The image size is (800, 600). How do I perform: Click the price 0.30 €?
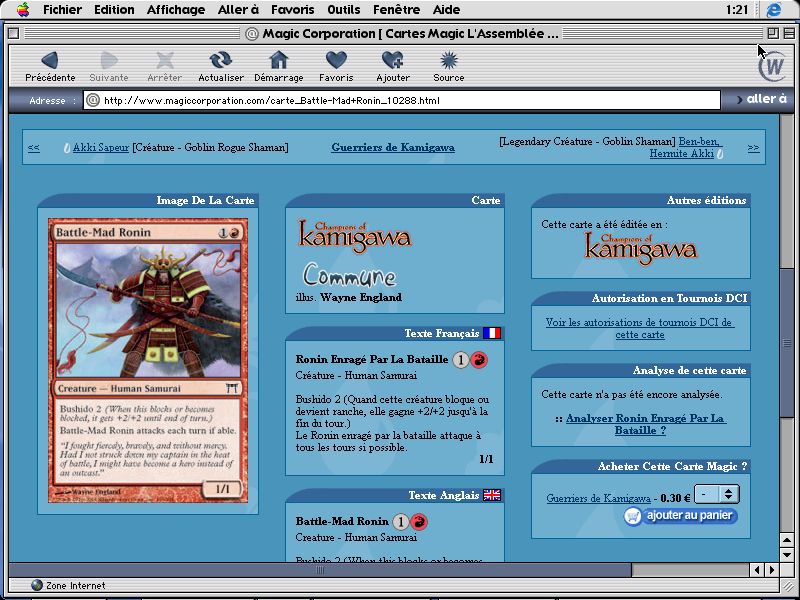coord(675,498)
